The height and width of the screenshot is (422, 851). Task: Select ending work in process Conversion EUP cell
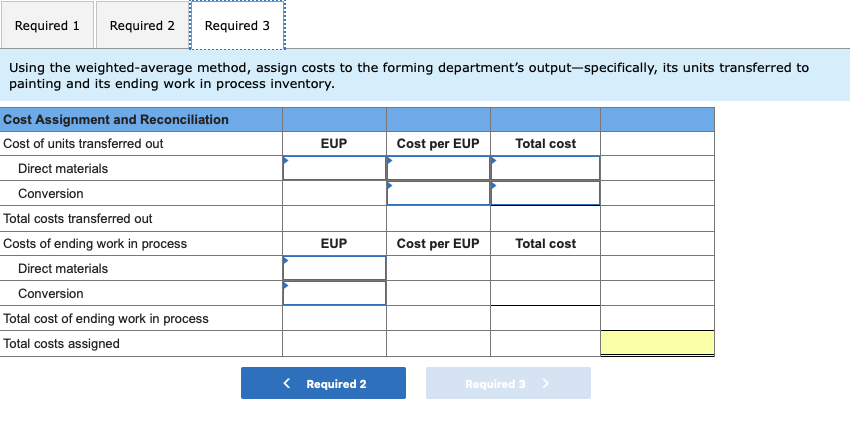(334, 294)
